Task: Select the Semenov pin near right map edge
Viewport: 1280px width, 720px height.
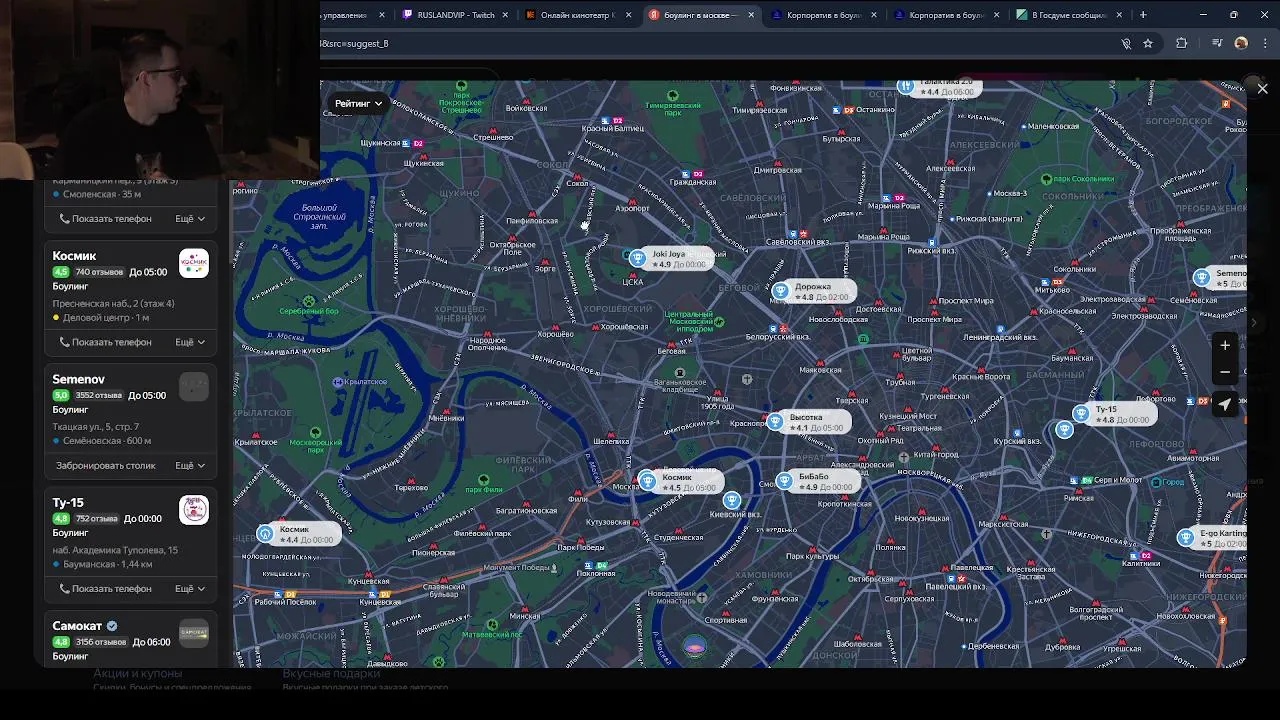Action: click(x=1202, y=277)
